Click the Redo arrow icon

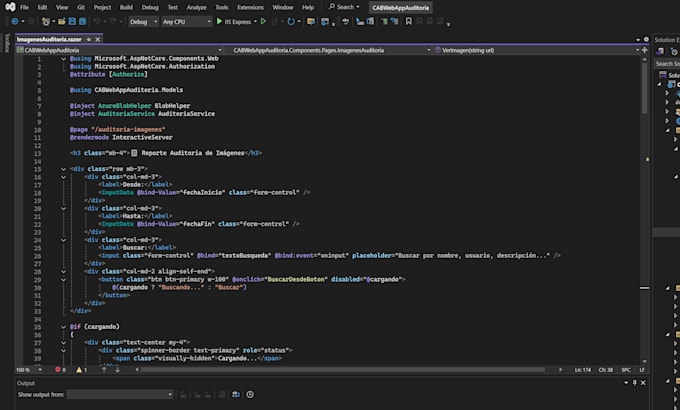[x=113, y=21]
